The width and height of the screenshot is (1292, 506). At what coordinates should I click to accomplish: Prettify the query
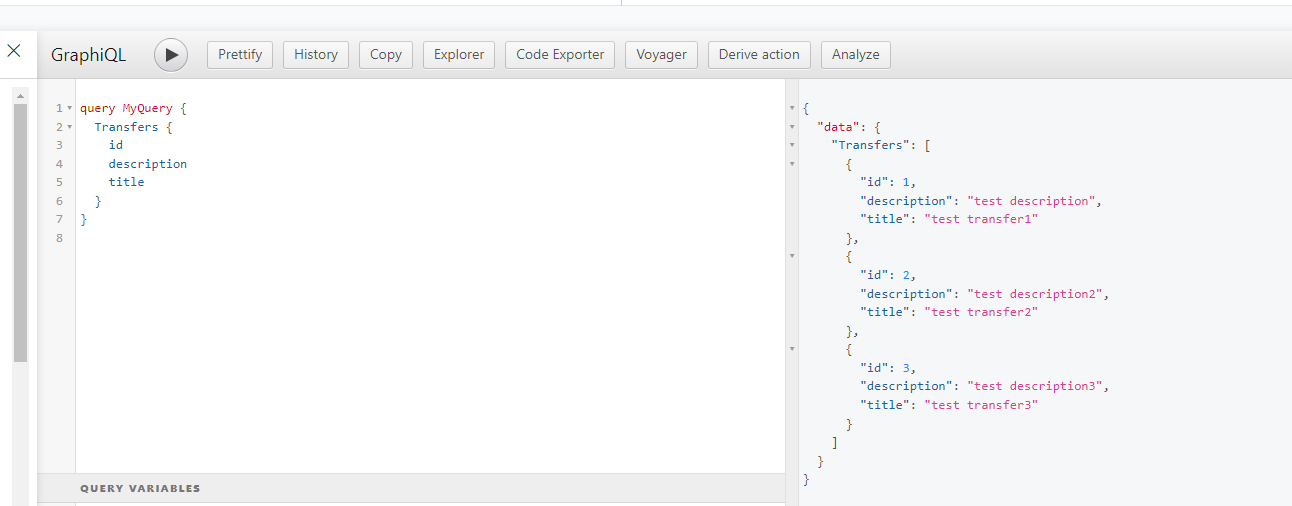tap(240, 55)
